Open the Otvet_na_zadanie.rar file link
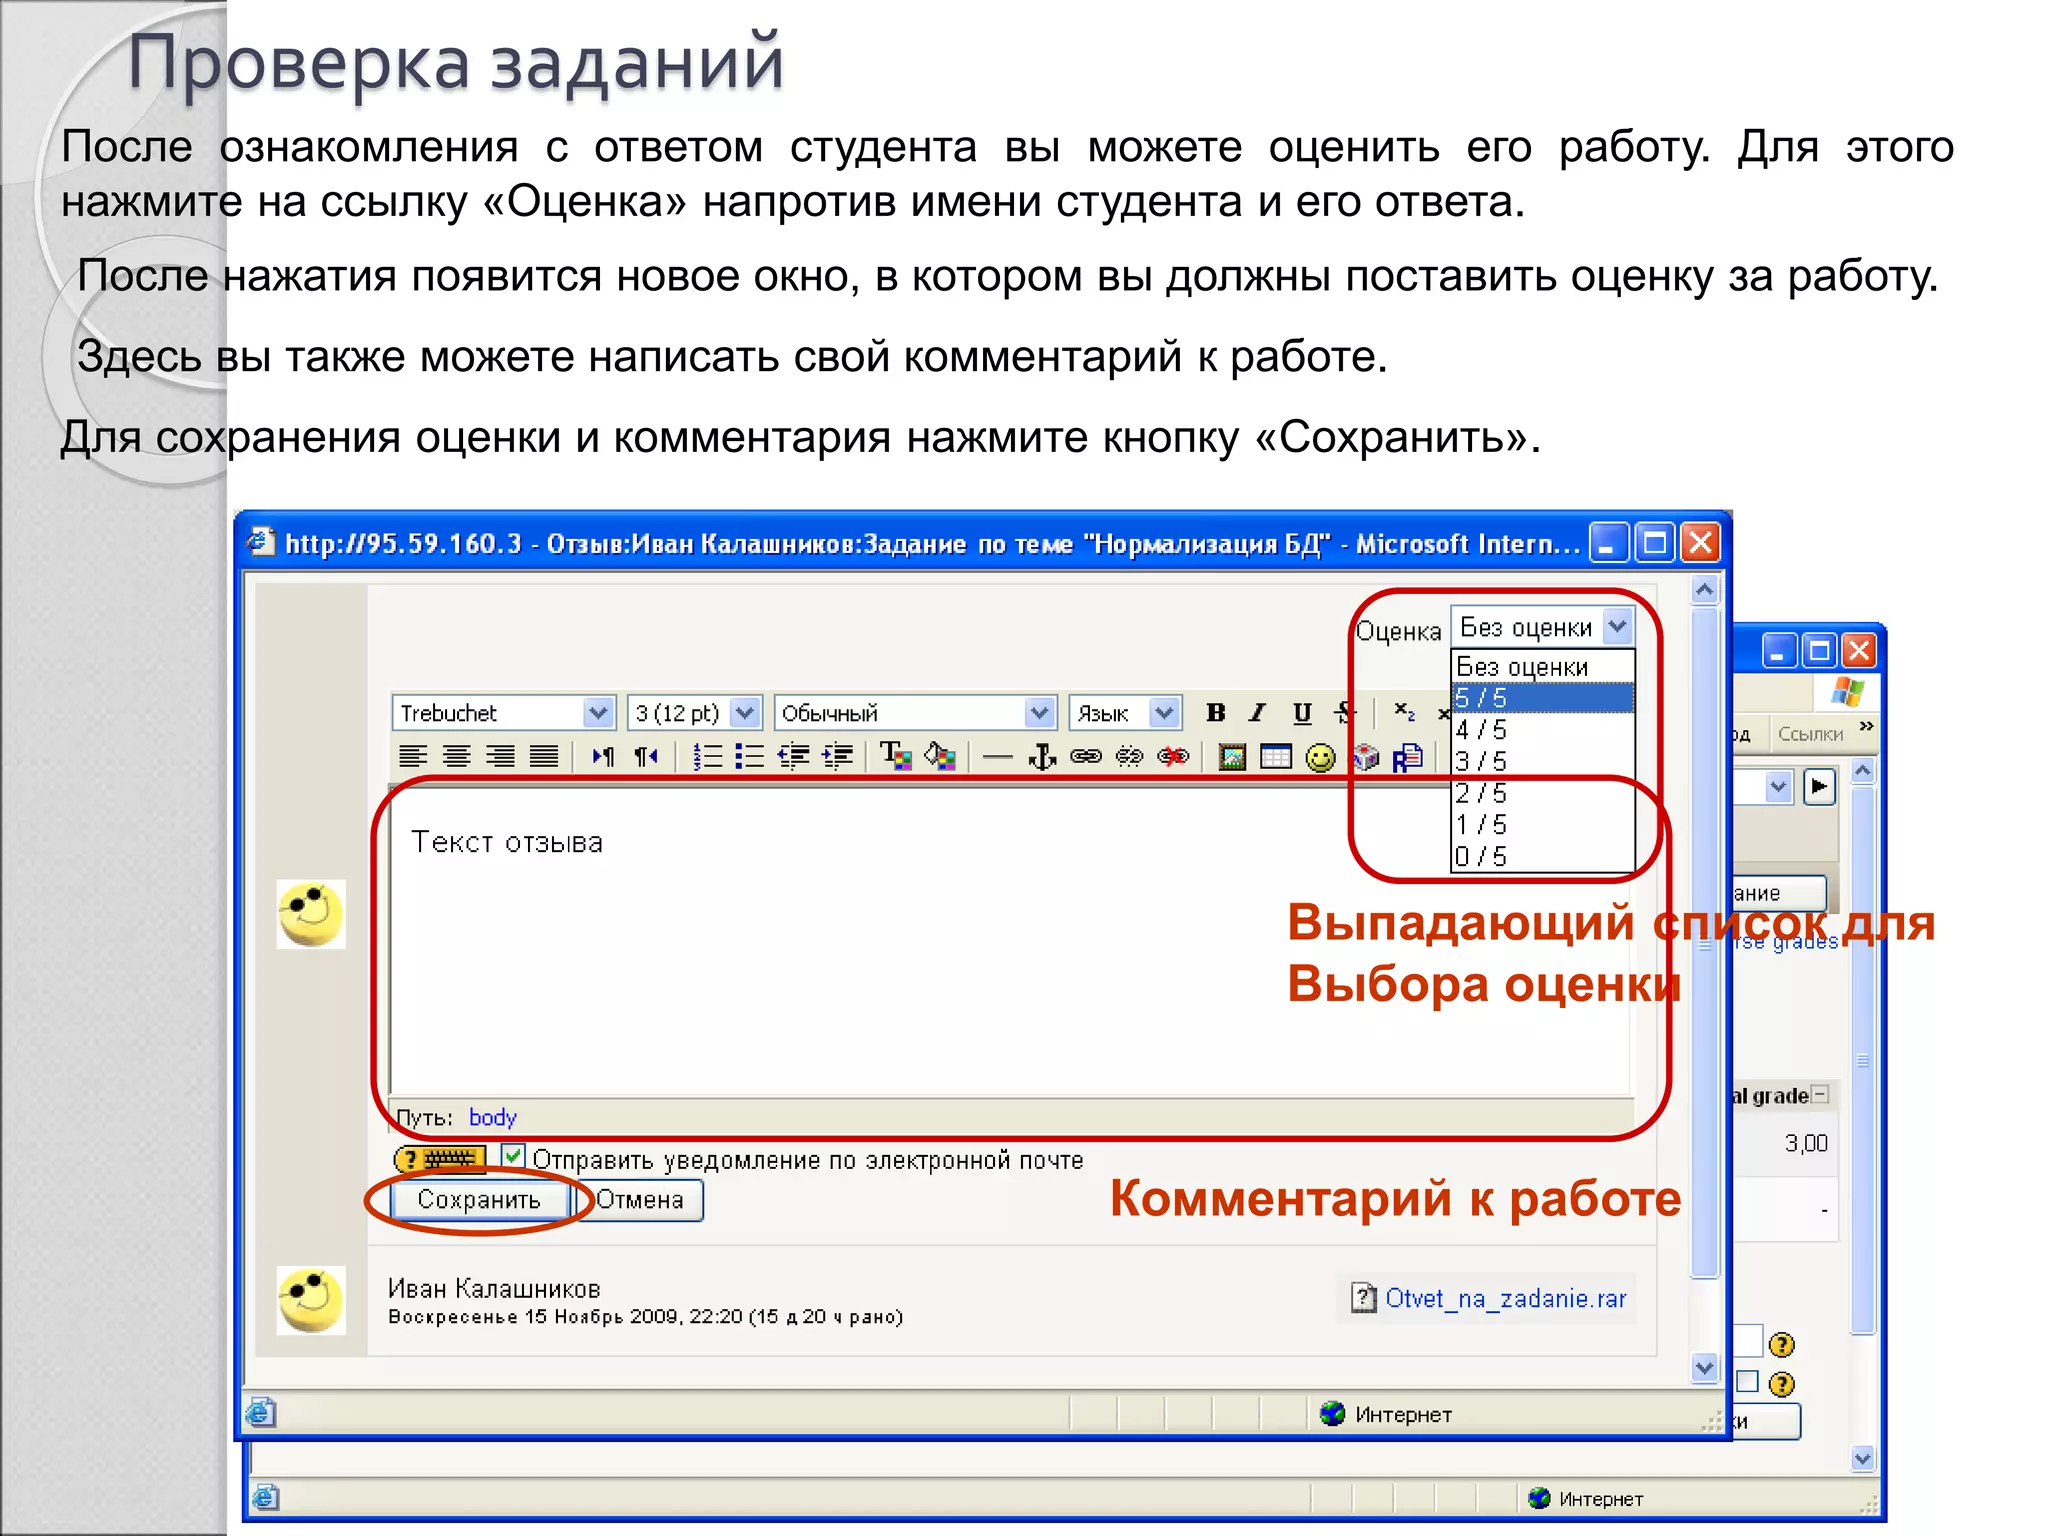Image resolution: width=2048 pixels, height=1536 pixels. point(1505,1298)
